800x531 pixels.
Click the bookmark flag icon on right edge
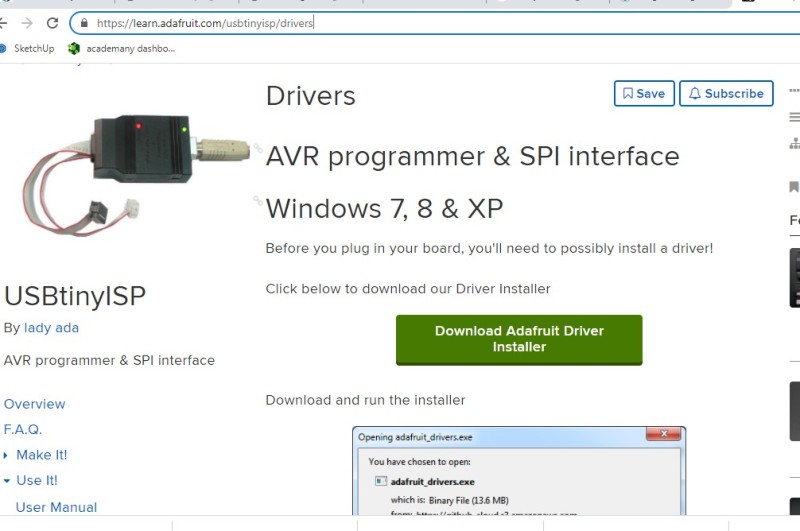pos(794,187)
